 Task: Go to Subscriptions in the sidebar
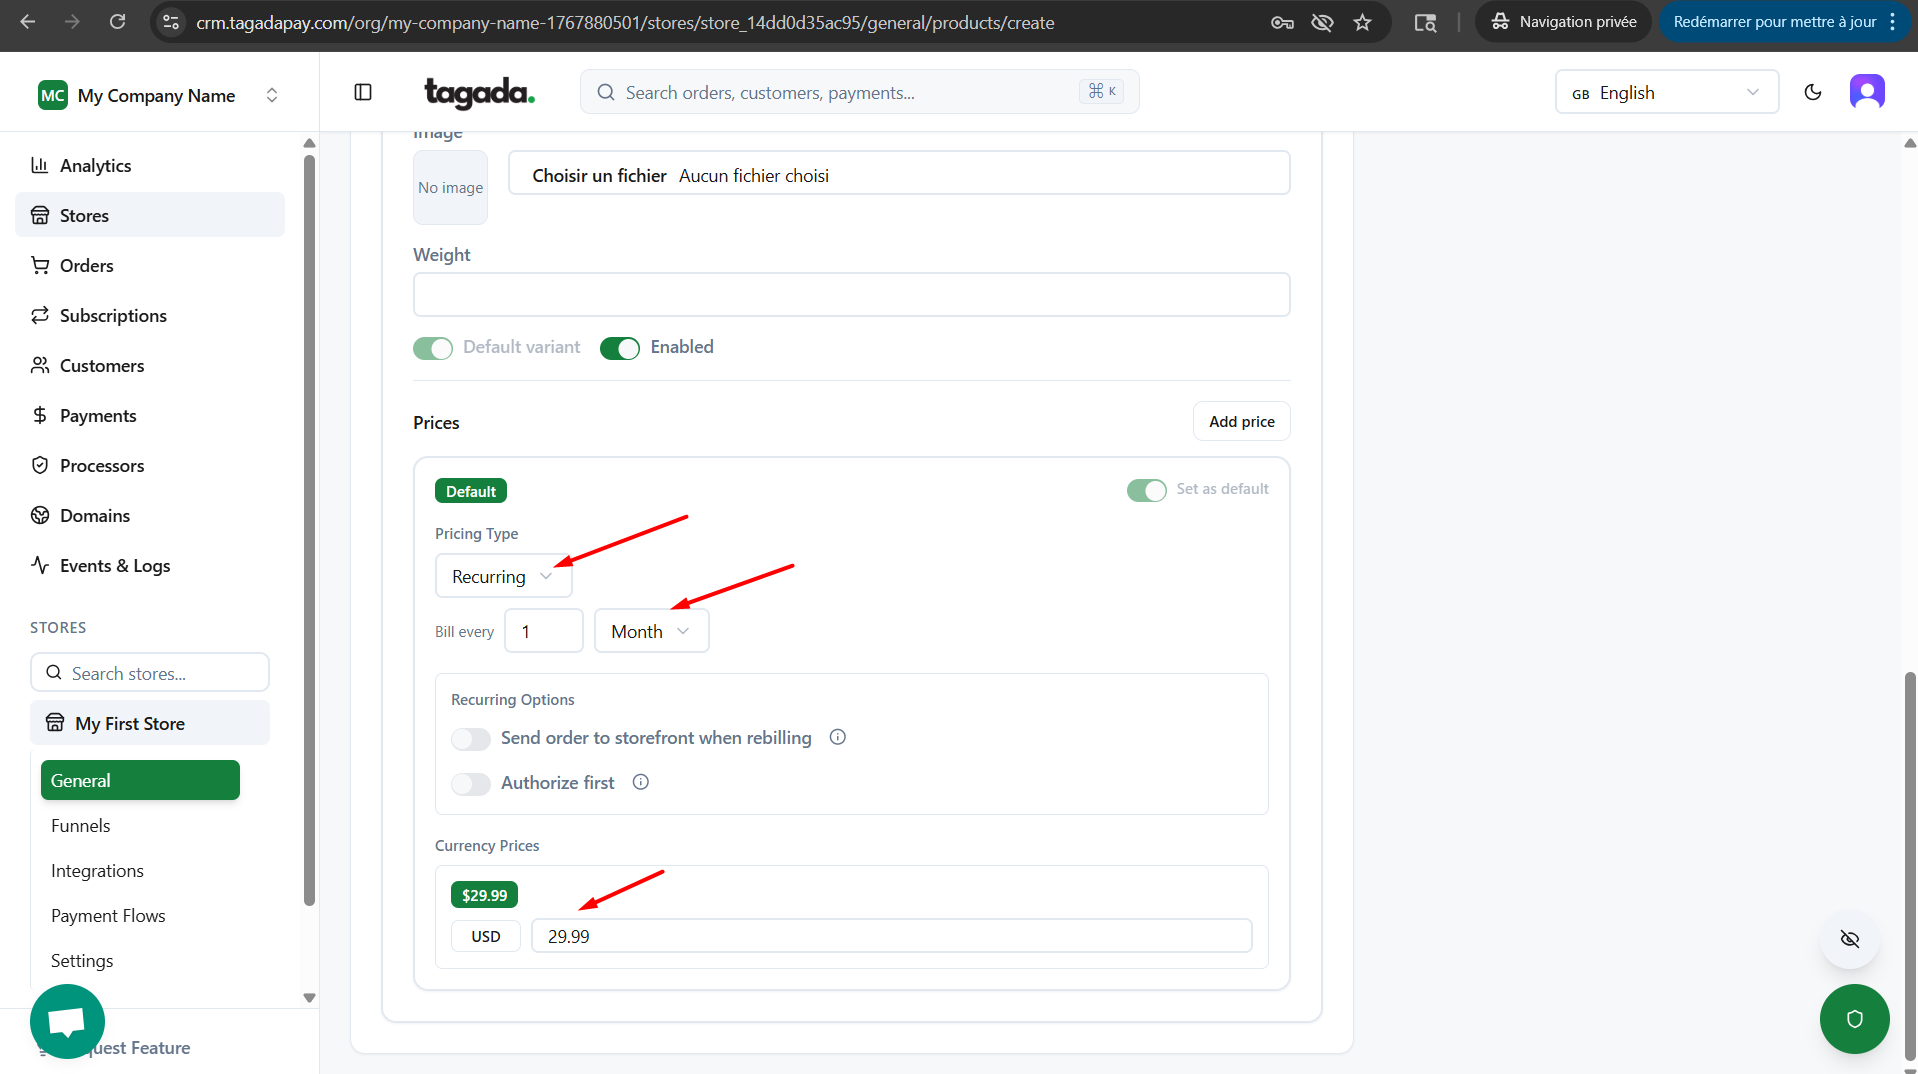pos(113,315)
